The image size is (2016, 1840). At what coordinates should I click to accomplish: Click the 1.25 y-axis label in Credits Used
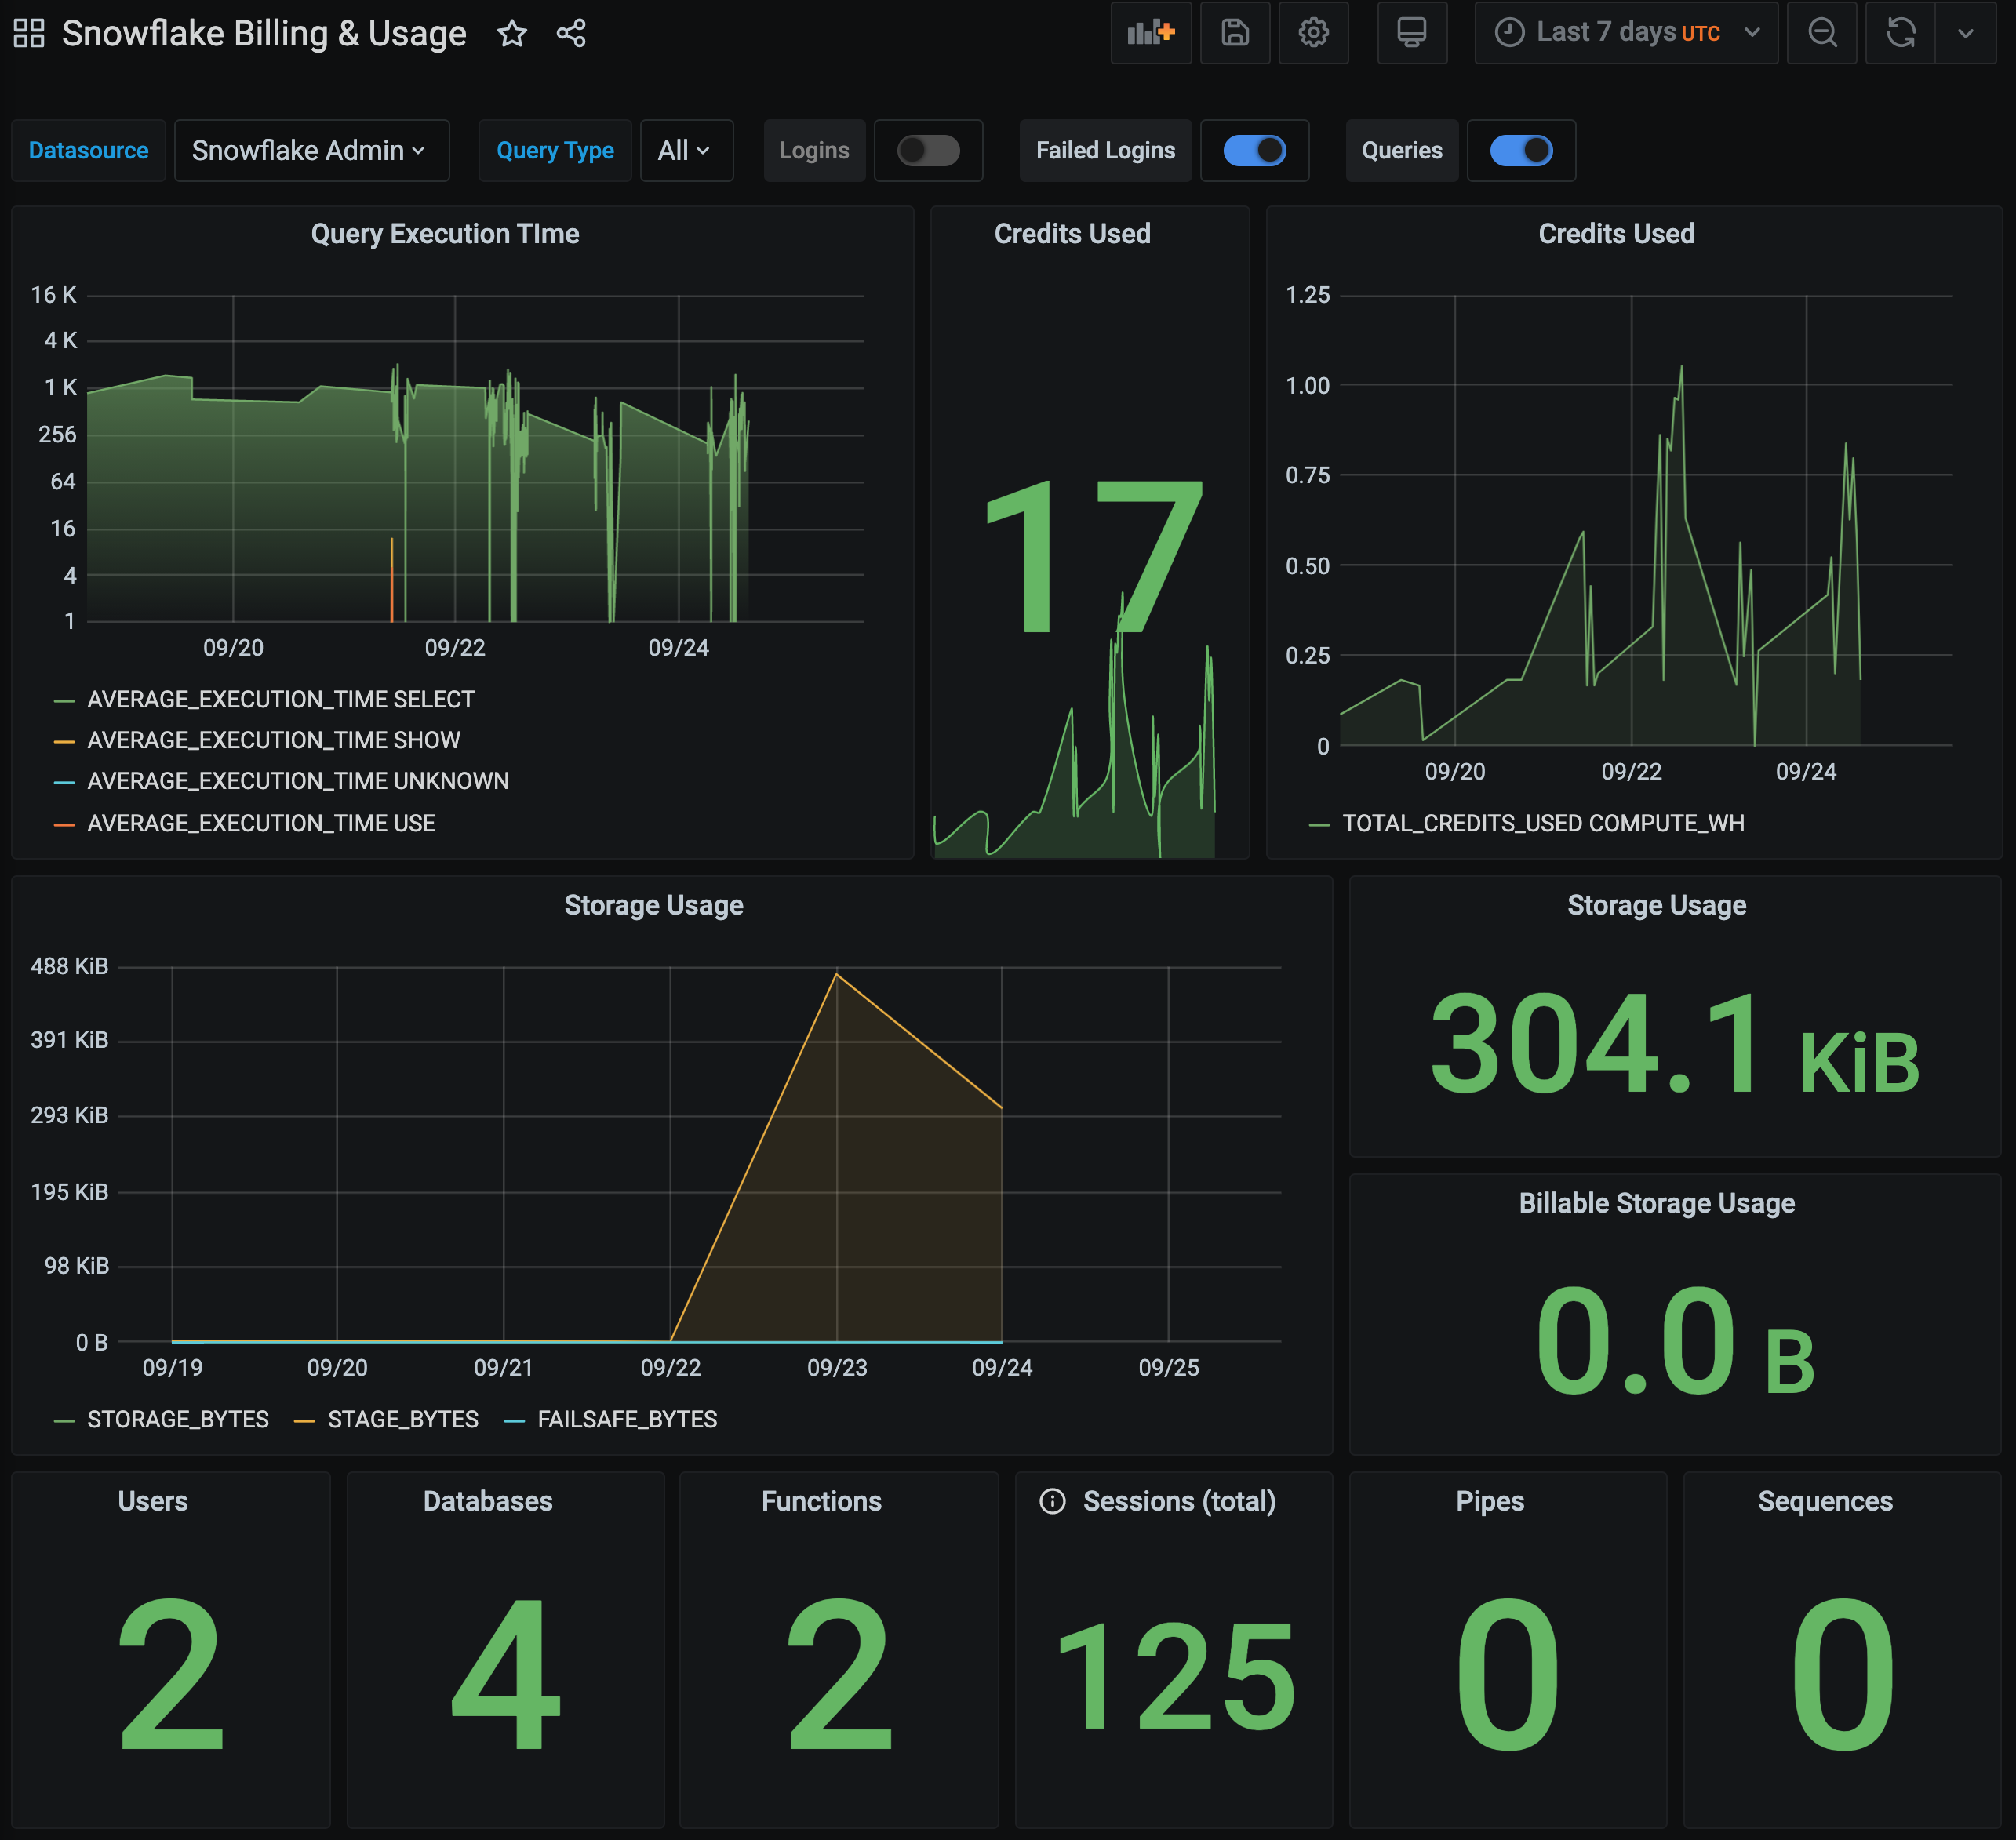click(1307, 295)
